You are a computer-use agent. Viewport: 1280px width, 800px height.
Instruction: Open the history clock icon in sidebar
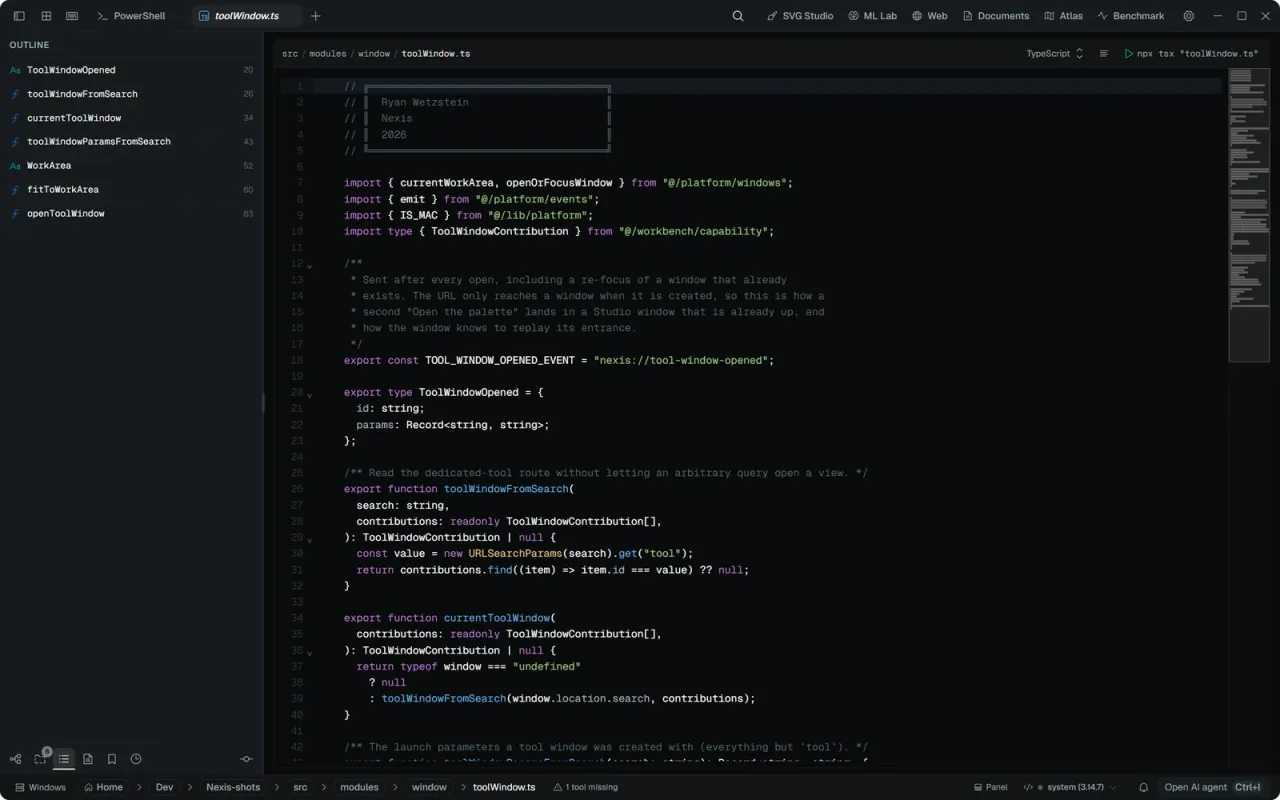pos(136,759)
